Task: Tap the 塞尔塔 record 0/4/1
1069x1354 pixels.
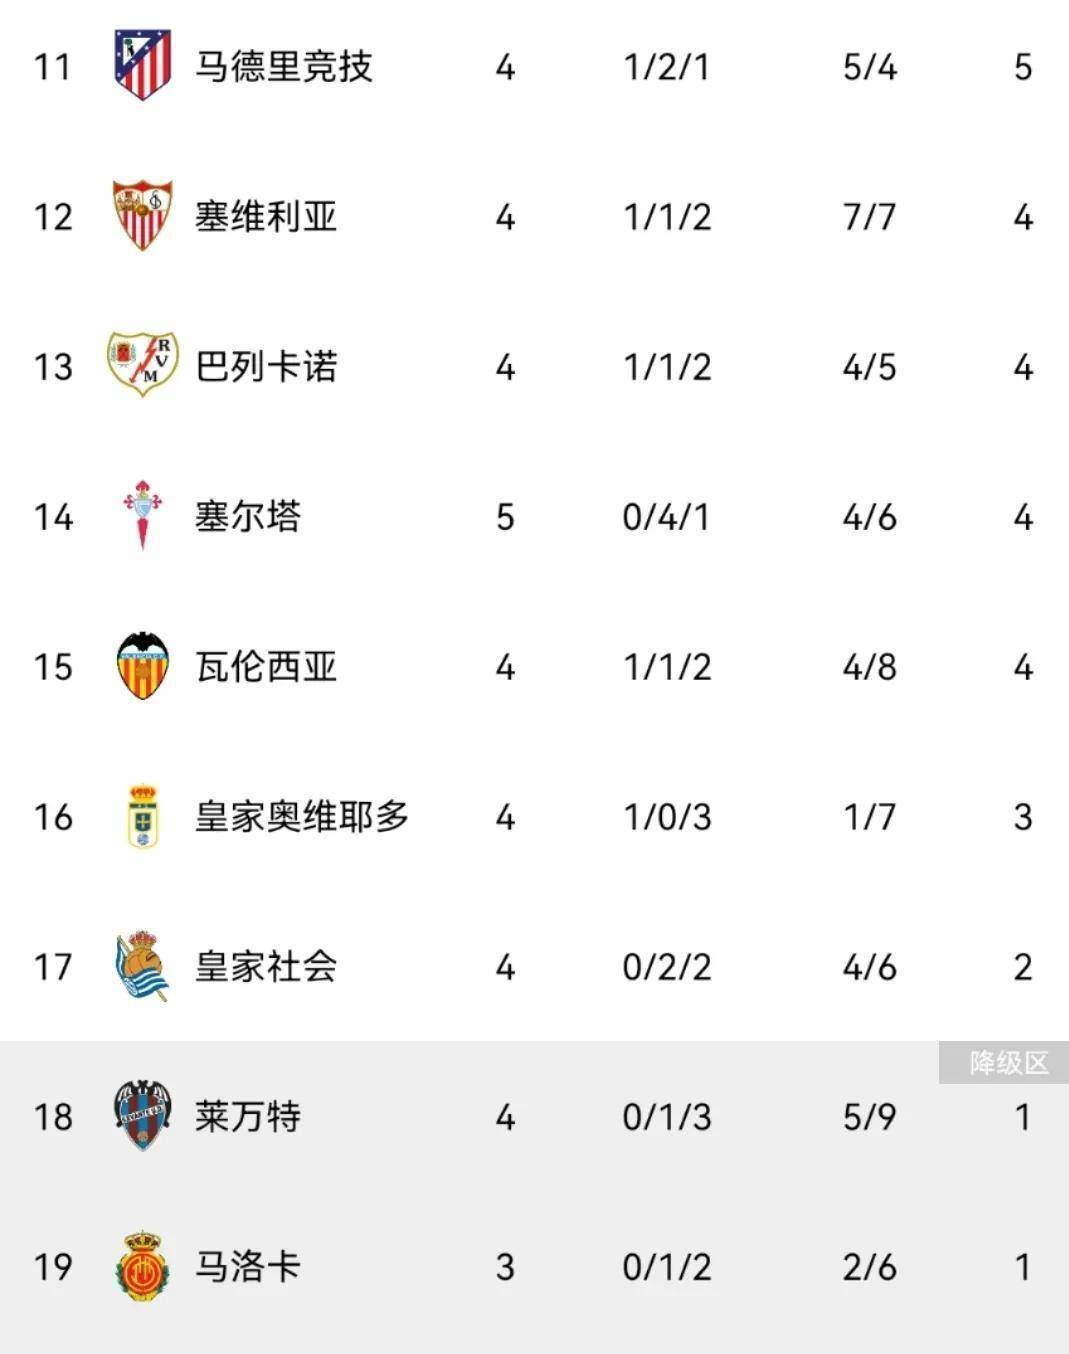Action: (666, 517)
